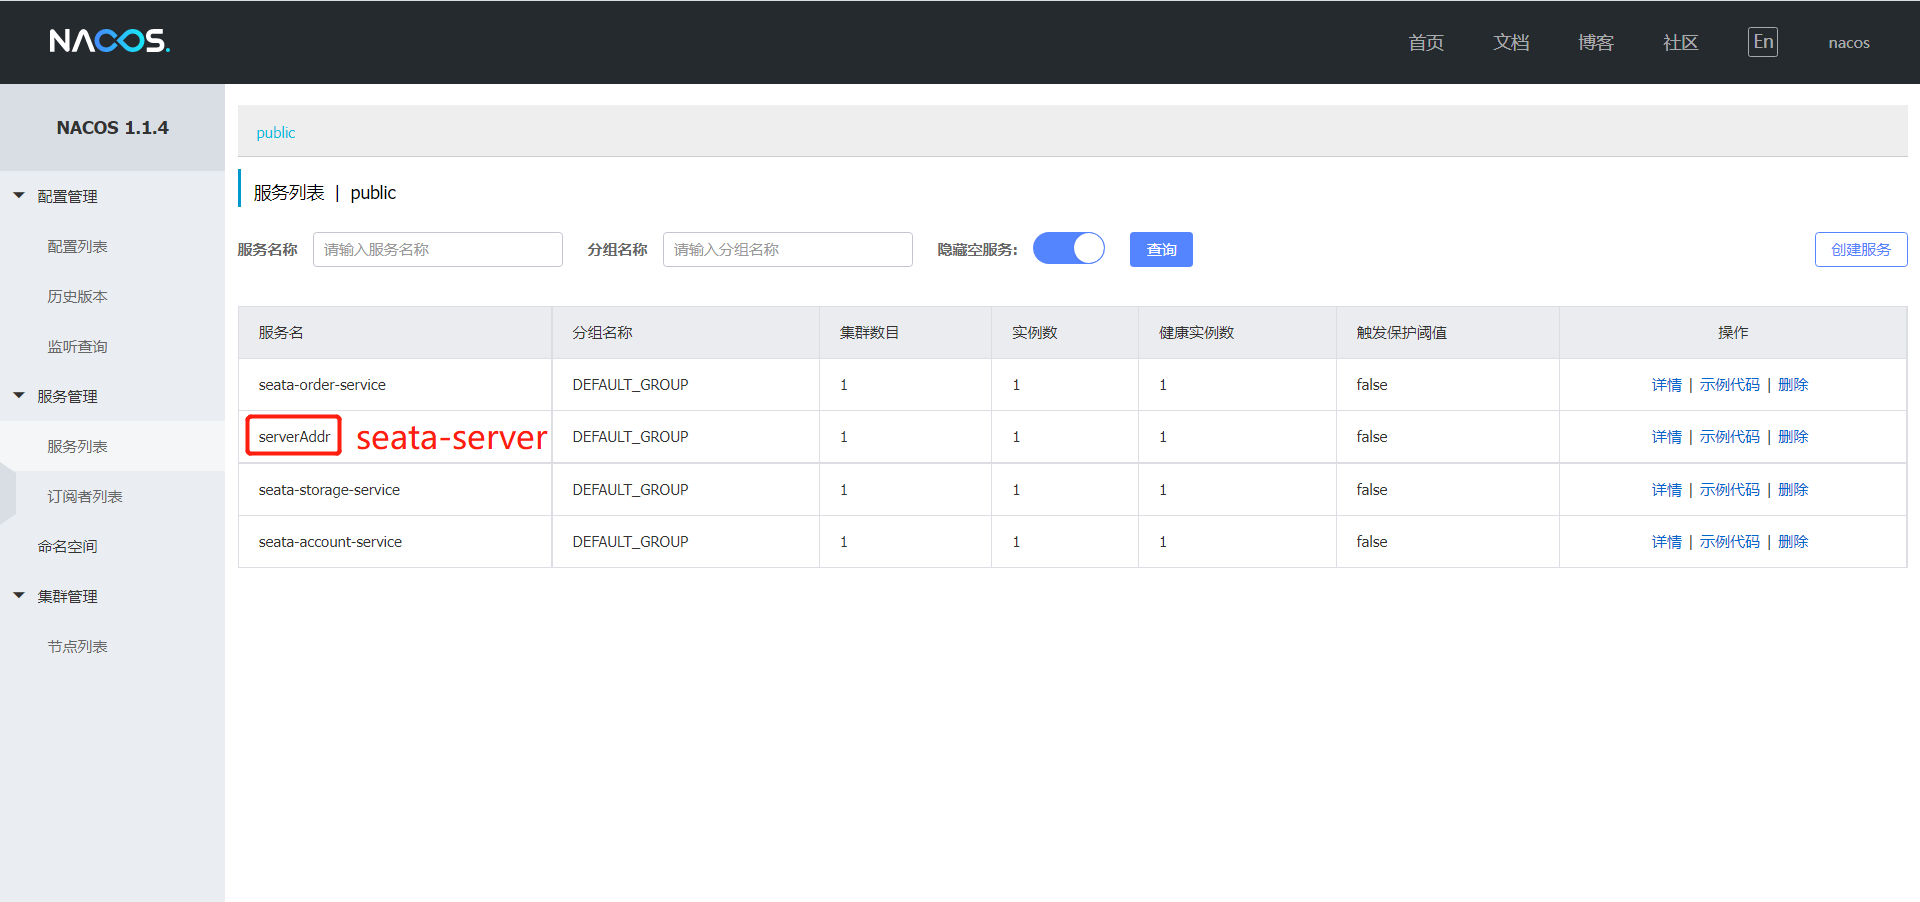This screenshot has height=902, width=1920.
Task: Toggle the 隐藏空服务 switch
Action: 1068,248
